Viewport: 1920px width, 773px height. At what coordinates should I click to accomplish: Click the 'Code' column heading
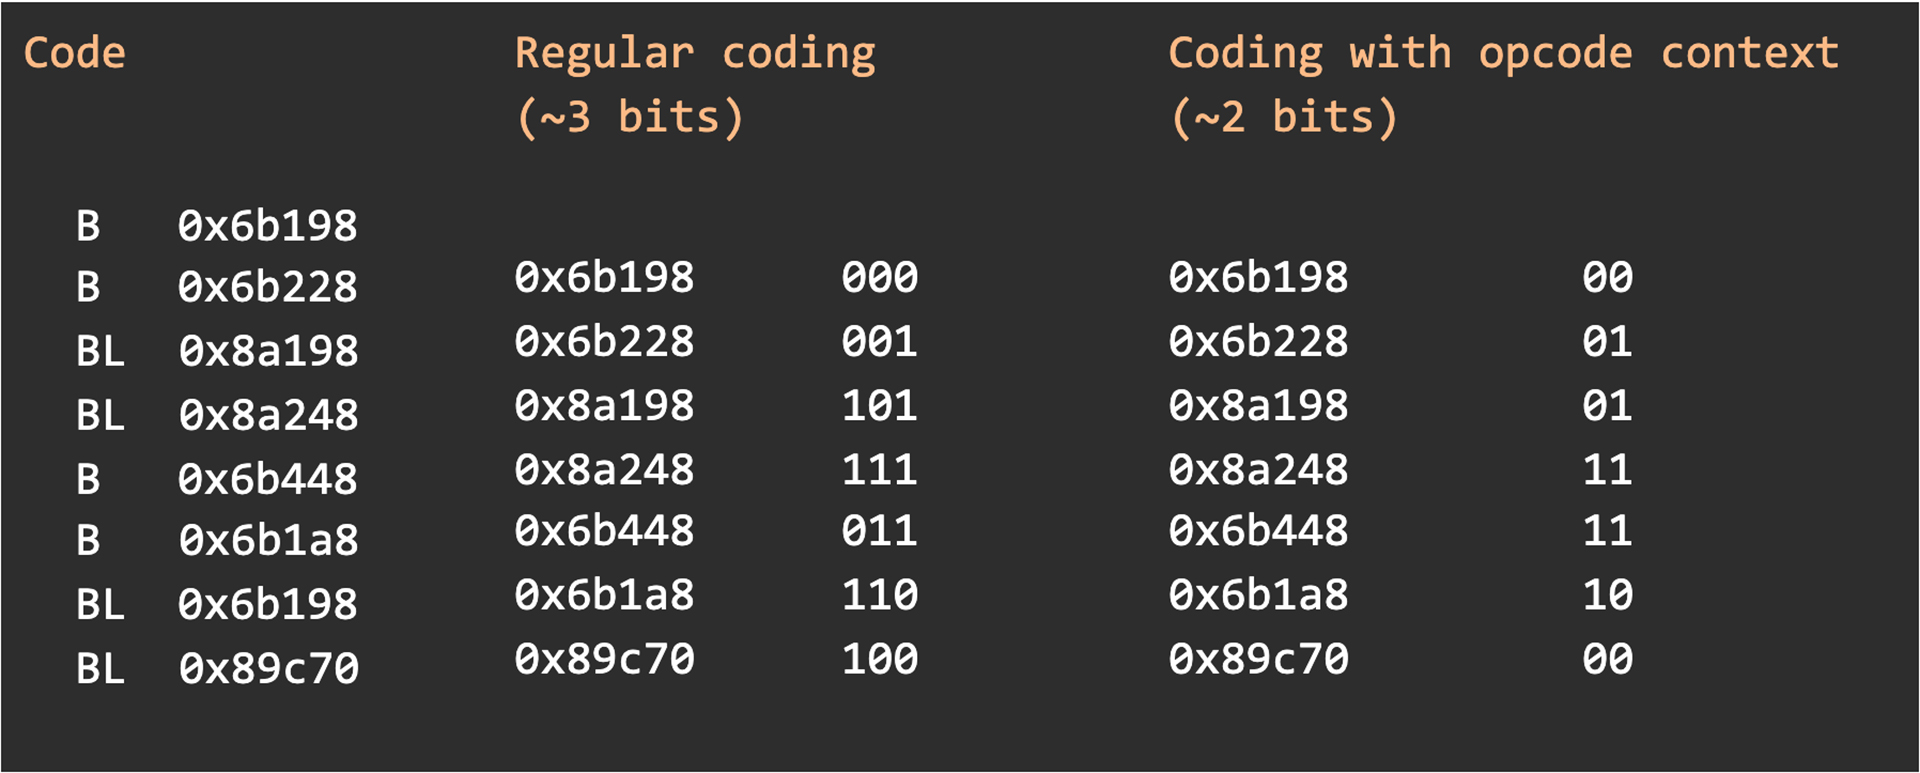pyautogui.click(x=75, y=53)
